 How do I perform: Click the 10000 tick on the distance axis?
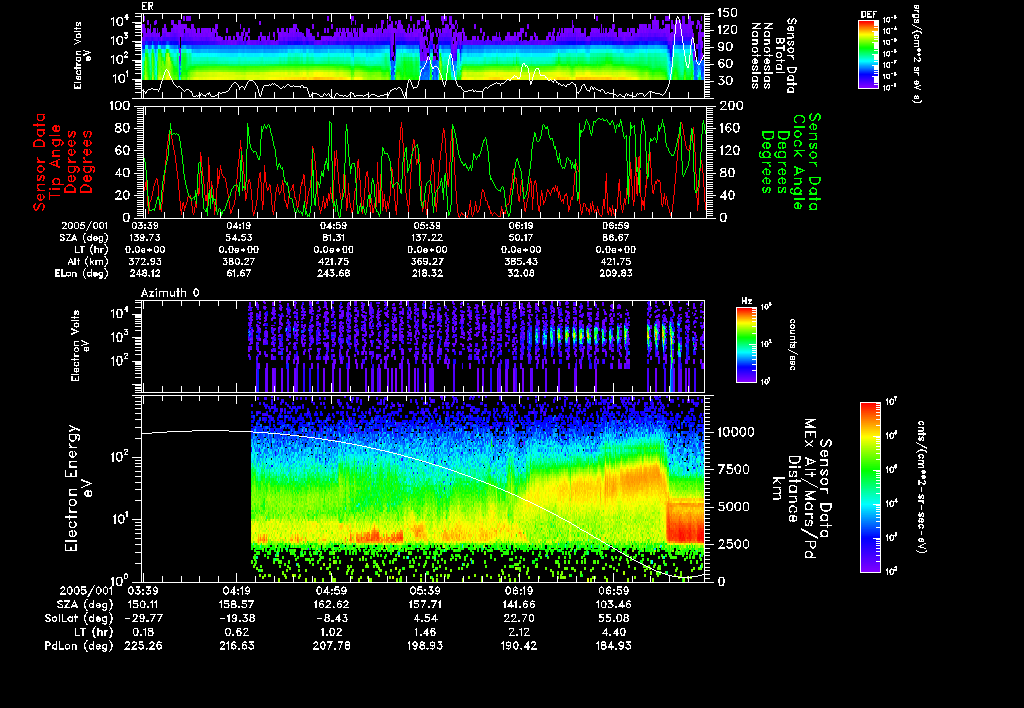coord(736,432)
